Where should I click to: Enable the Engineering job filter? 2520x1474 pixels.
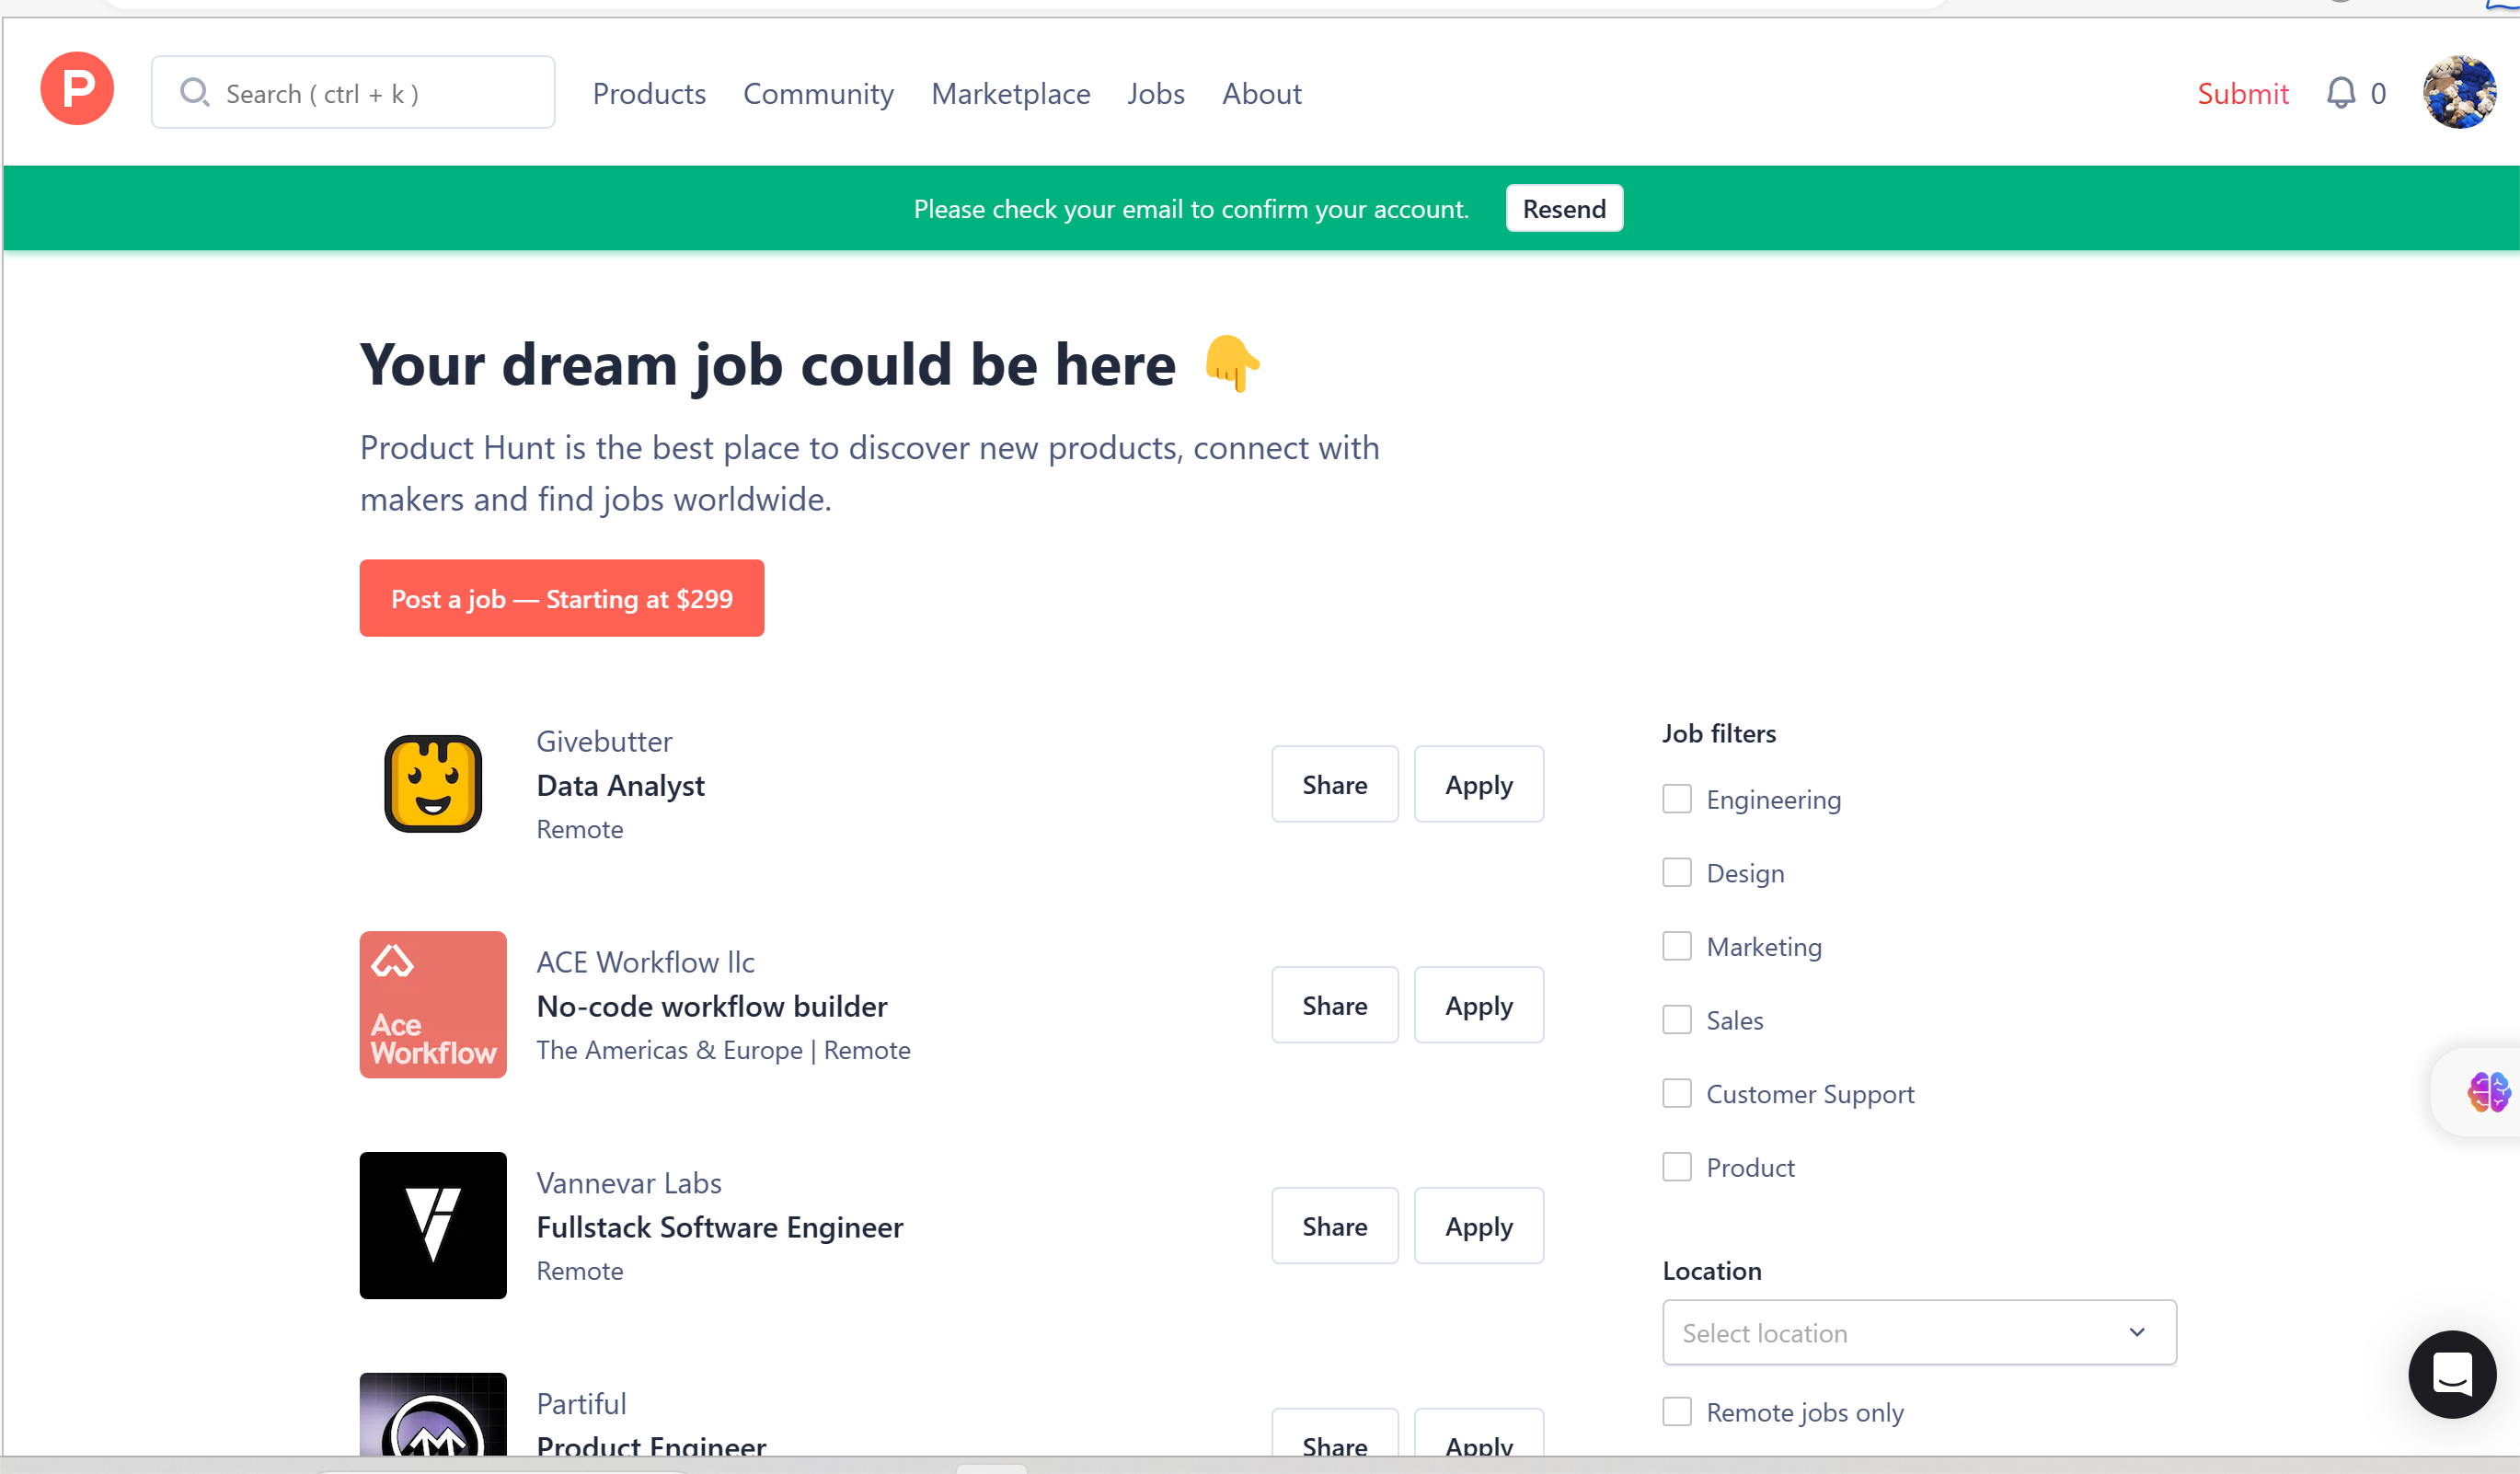pos(1677,799)
